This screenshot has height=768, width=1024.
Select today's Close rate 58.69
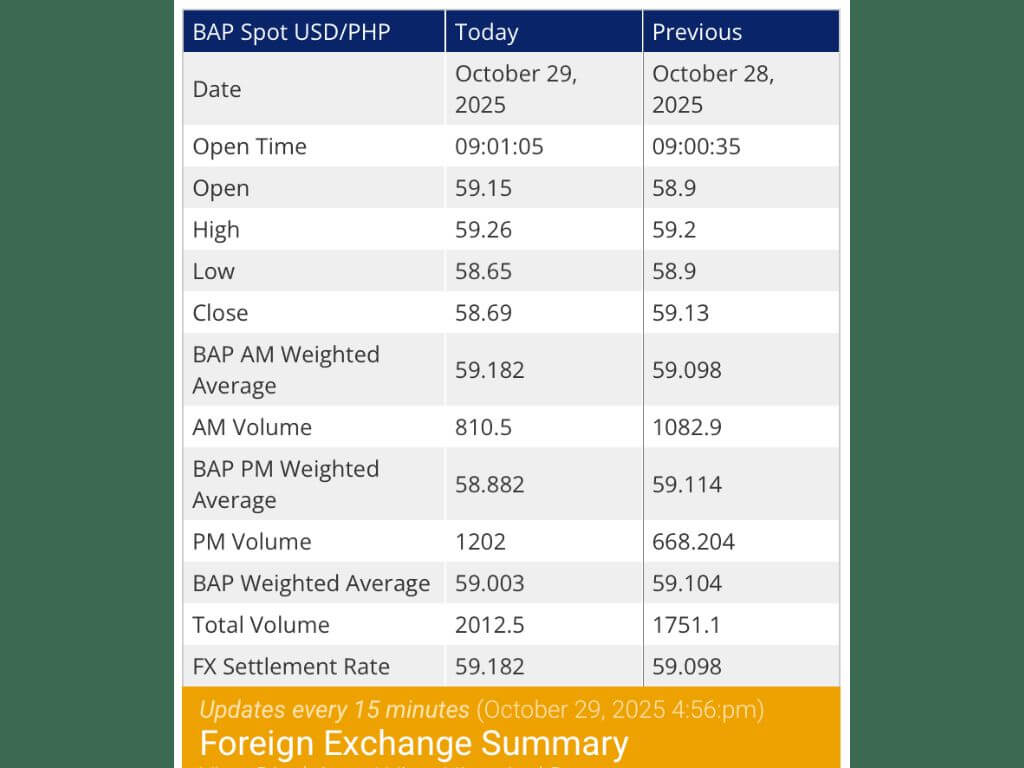click(x=483, y=313)
